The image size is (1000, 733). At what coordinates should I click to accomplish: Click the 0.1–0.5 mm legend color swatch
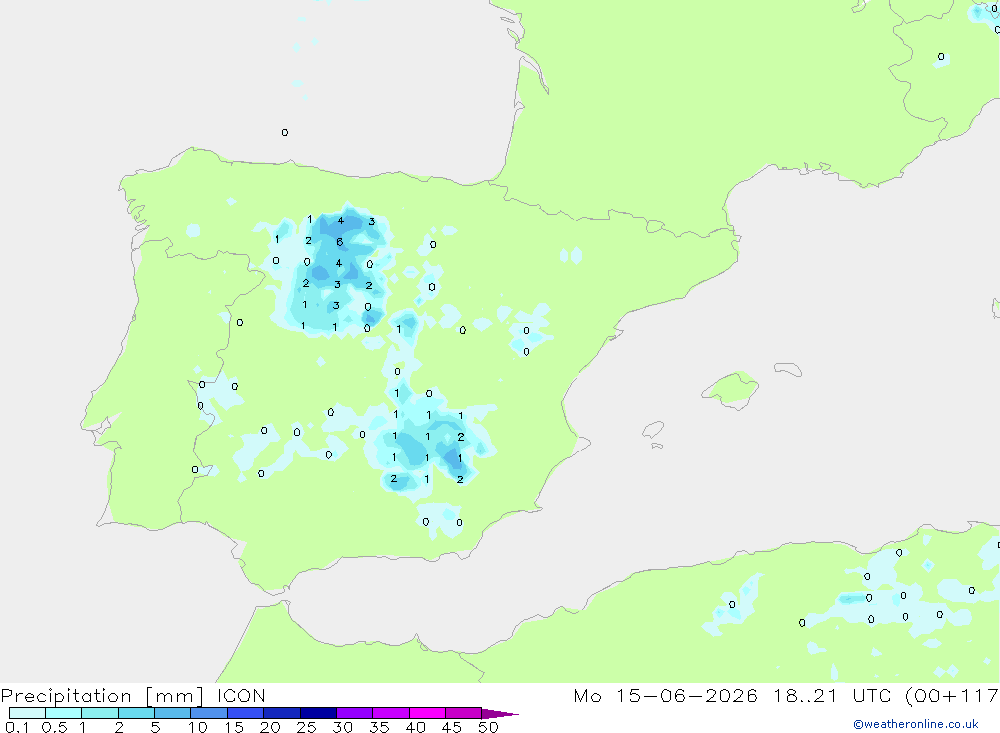click(27, 713)
